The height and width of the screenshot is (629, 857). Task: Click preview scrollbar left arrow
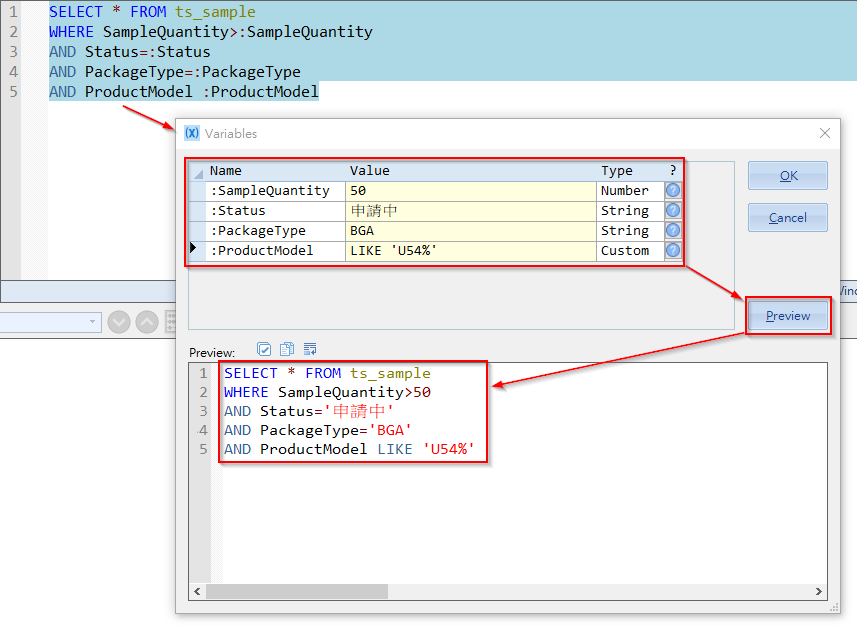[197, 591]
